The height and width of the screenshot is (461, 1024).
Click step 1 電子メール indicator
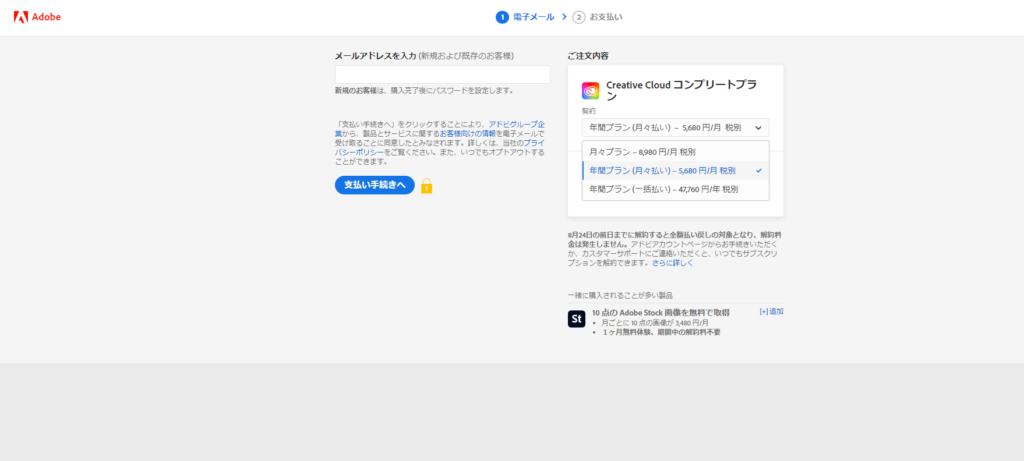point(526,17)
